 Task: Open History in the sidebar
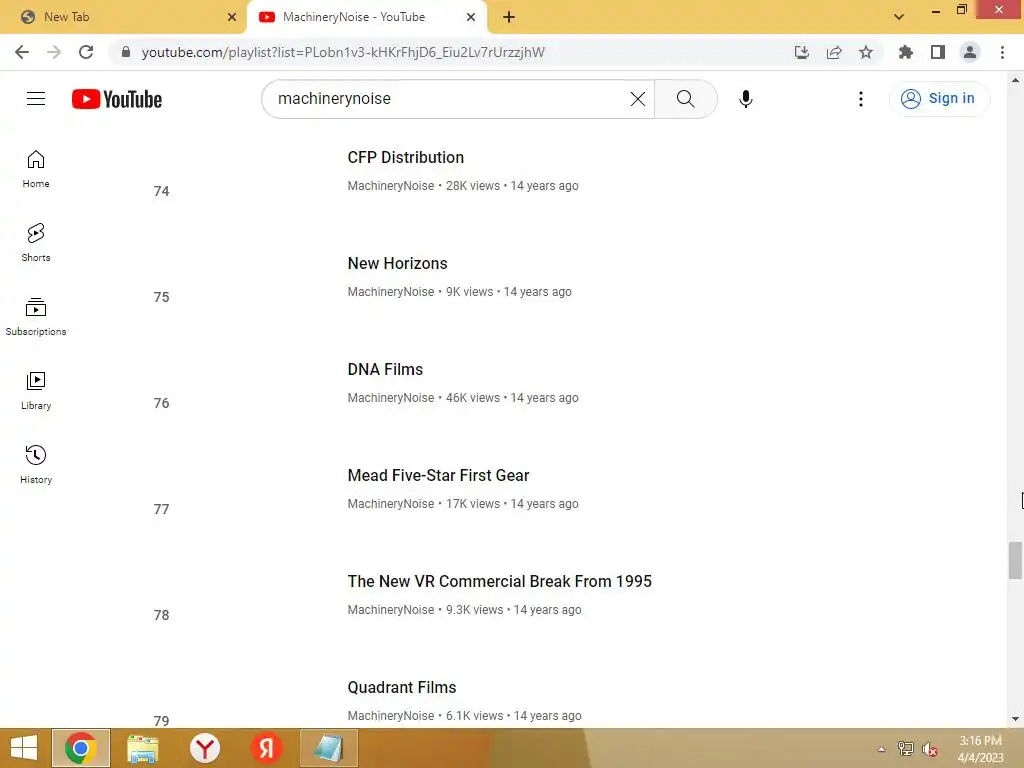coord(36,464)
